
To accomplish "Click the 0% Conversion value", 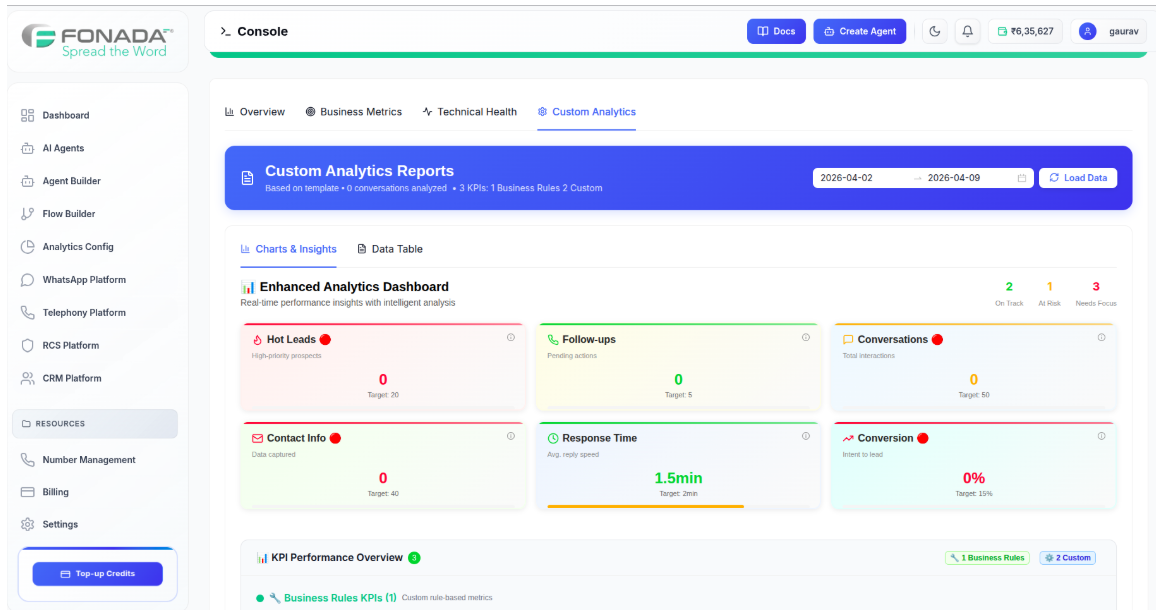I will pyautogui.click(x=974, y=478).
